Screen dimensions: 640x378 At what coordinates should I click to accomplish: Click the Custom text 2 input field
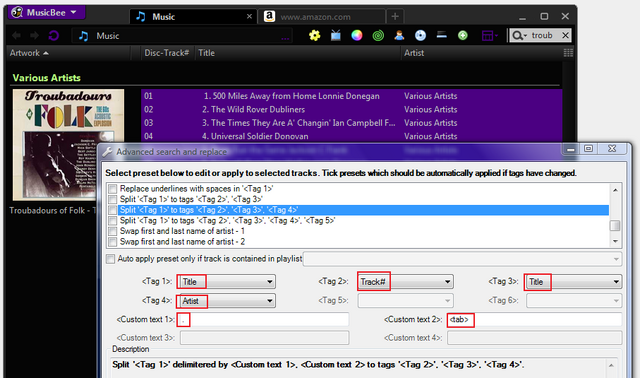(534, 319)
